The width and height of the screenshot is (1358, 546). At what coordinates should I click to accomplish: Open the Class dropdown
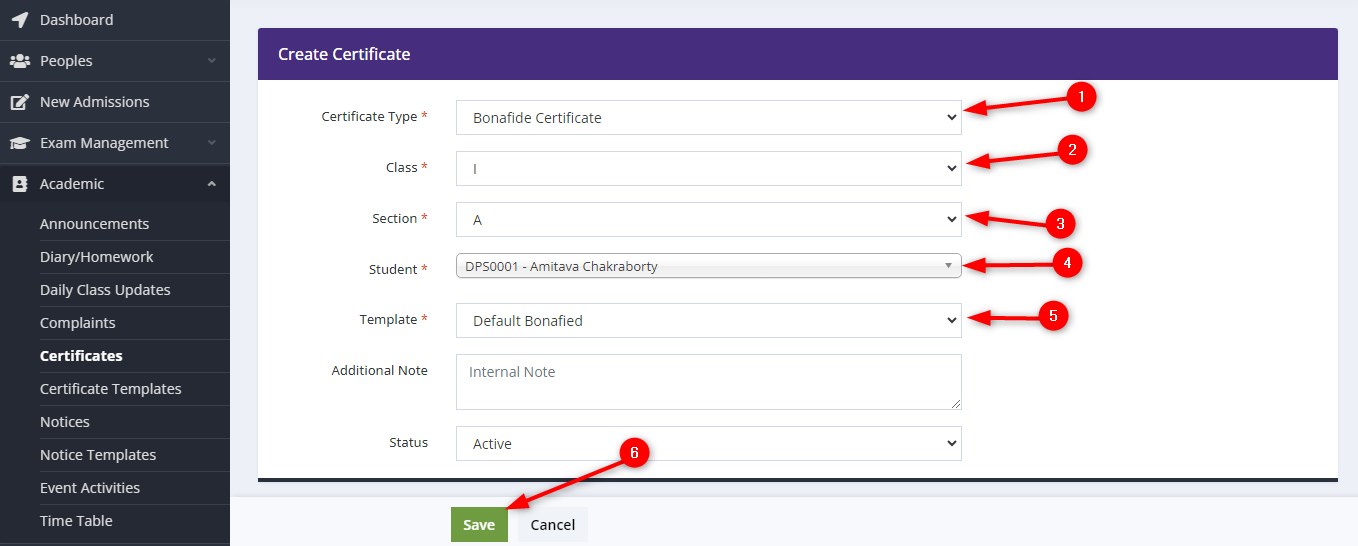(708, 168)
